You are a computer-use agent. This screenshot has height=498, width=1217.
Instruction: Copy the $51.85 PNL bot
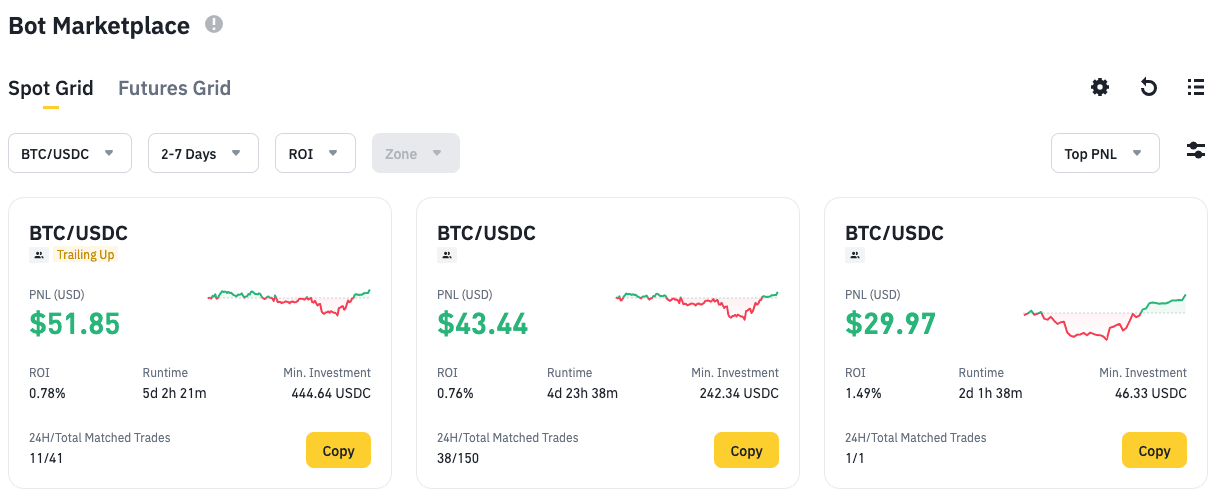[338, 451]
